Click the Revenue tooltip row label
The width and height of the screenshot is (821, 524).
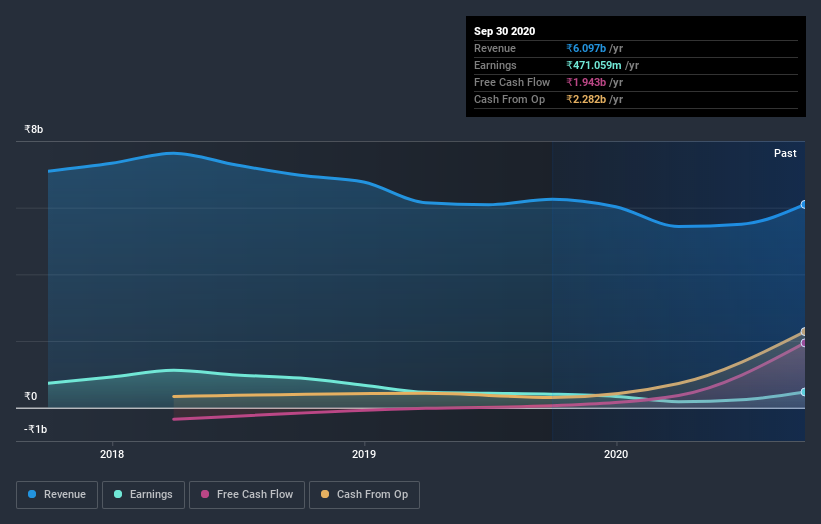495,48
